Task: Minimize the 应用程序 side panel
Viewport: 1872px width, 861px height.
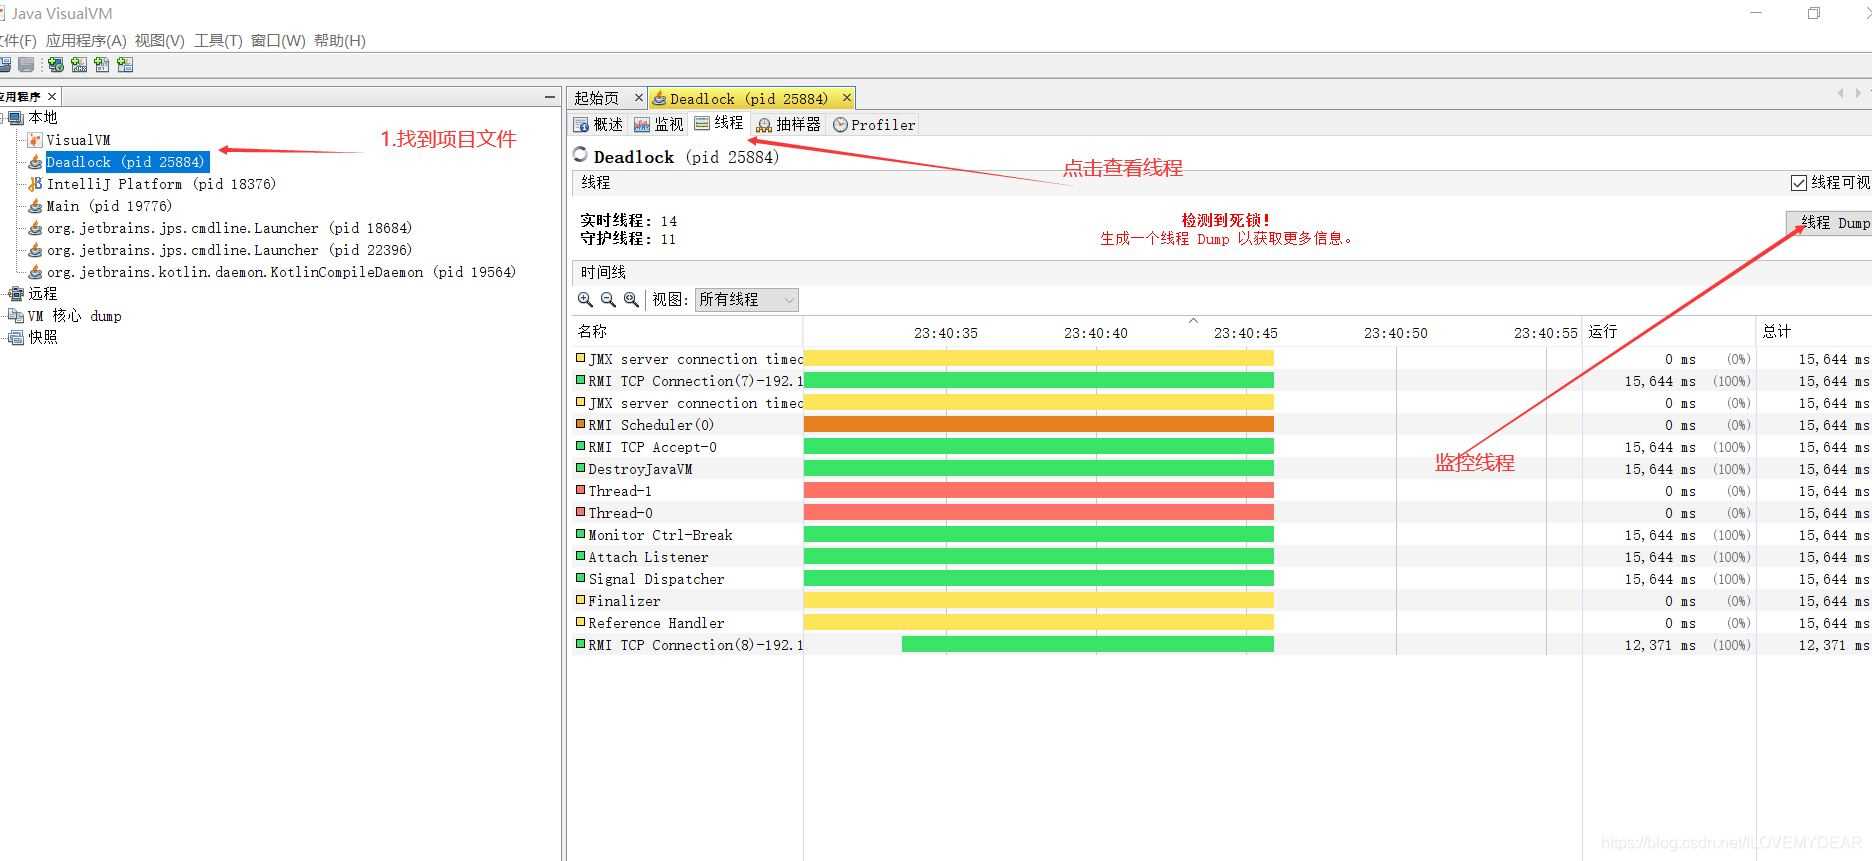Action: click(549, 97)
